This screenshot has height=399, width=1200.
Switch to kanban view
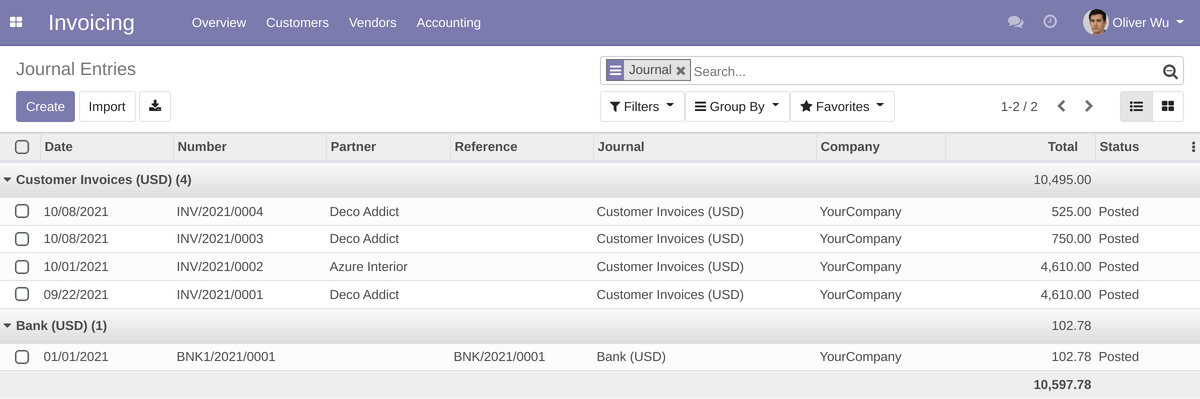click(x=1167, y=106)
